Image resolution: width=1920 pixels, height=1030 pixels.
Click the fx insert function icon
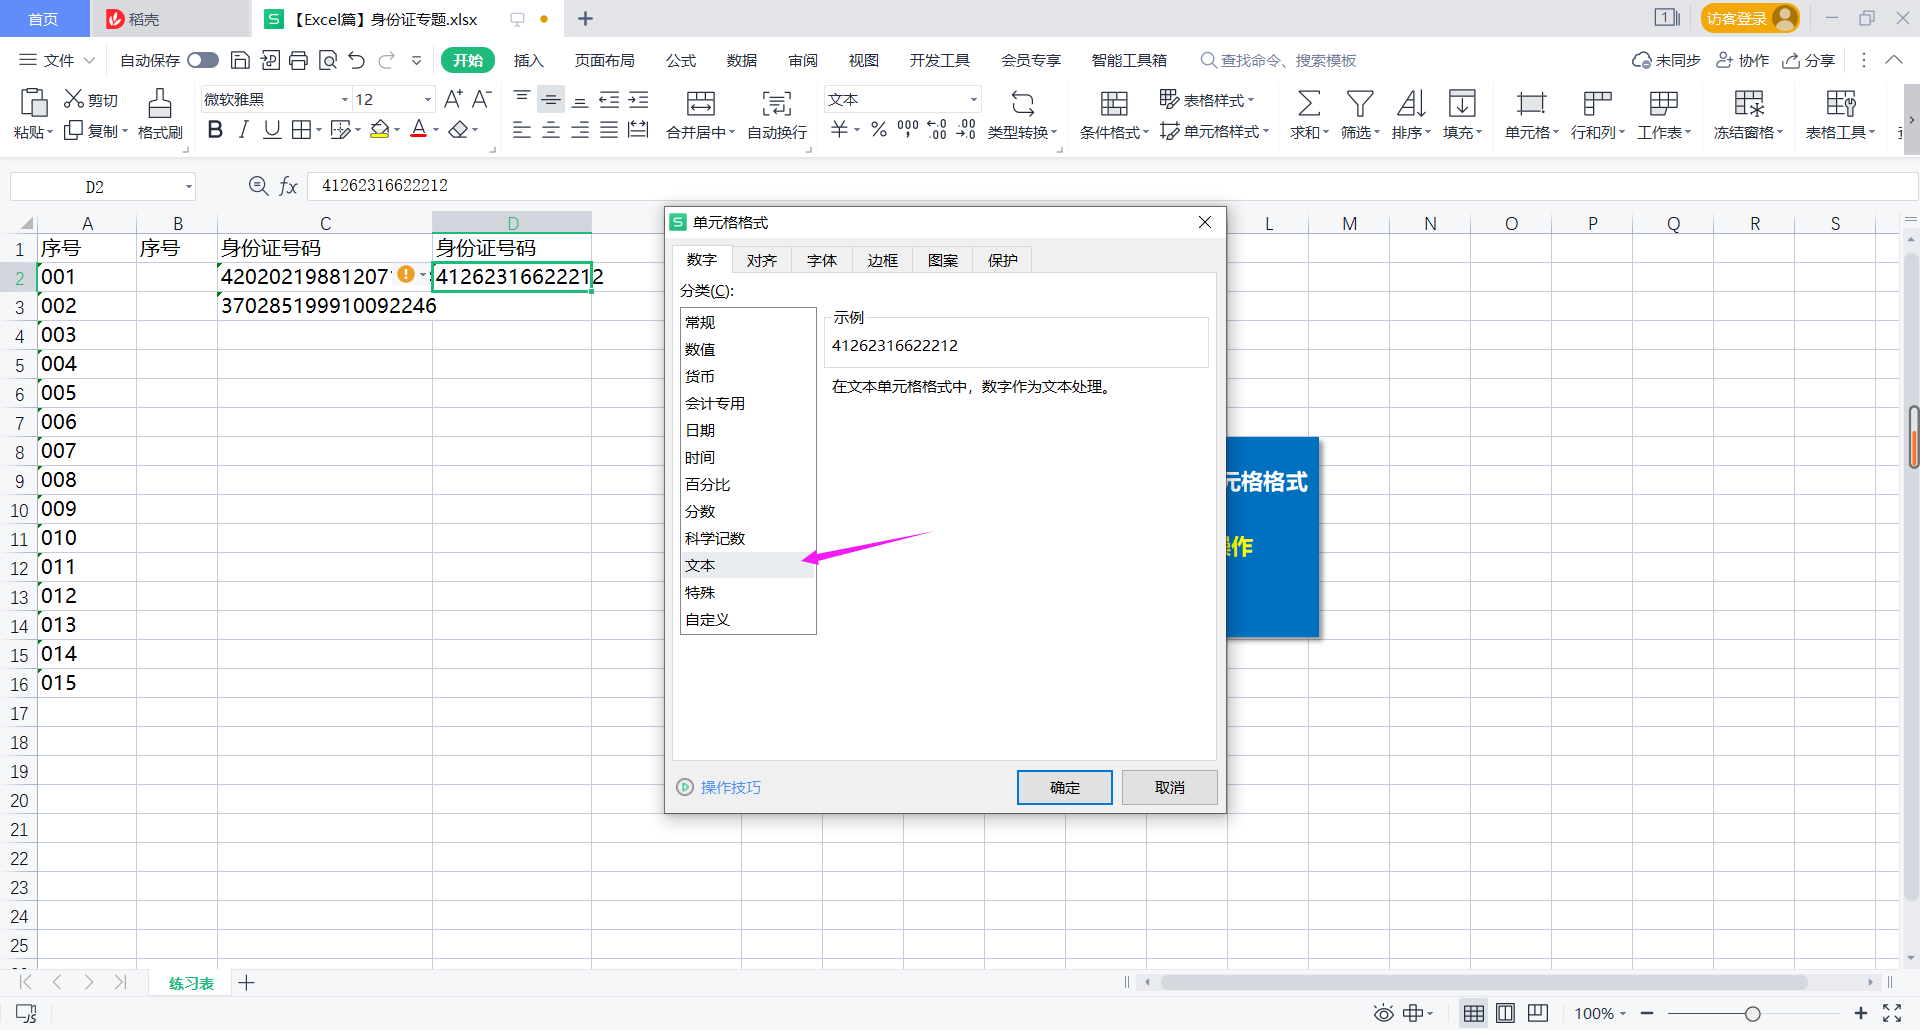click(x=288, y=186)
